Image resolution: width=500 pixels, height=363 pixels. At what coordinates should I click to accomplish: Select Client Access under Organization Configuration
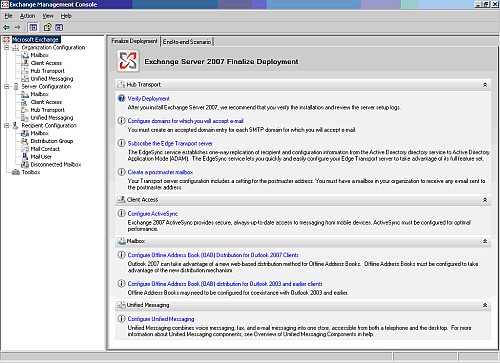(46, 63)
